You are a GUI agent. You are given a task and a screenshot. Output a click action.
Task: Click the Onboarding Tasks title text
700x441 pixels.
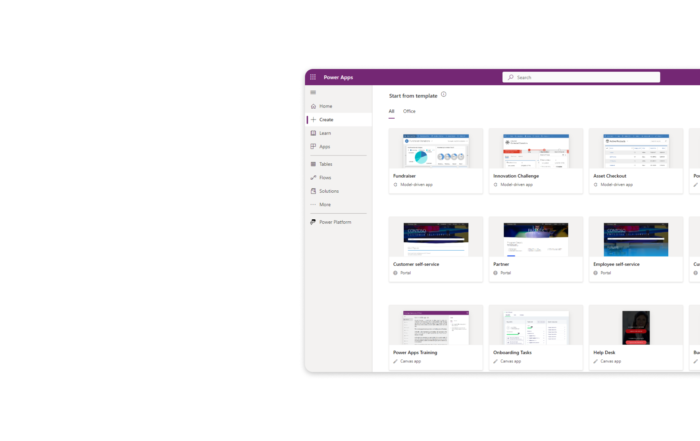(x=512, y=353)
